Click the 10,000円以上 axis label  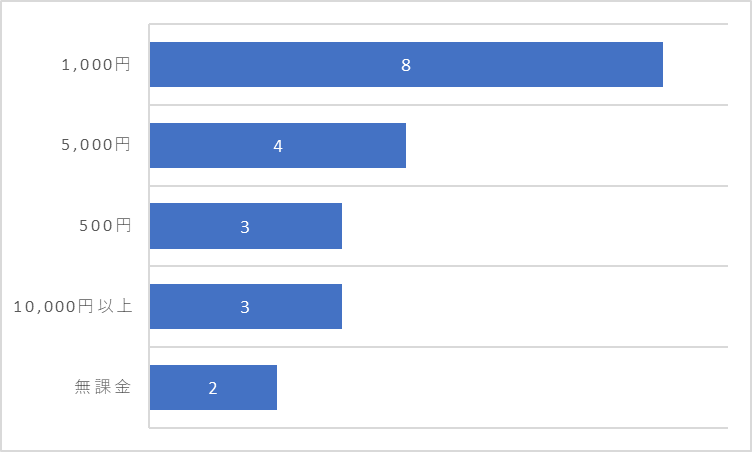coord(73,306)
